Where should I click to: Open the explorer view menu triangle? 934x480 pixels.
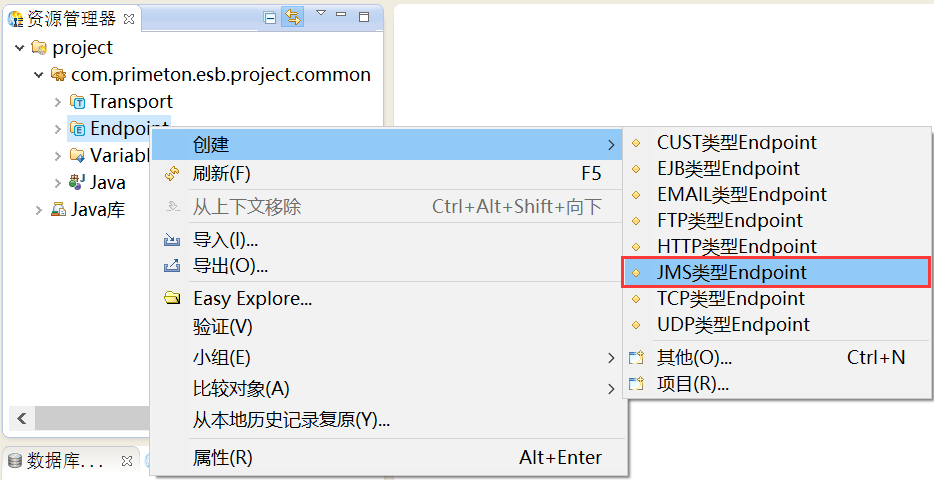pos(321,14)
